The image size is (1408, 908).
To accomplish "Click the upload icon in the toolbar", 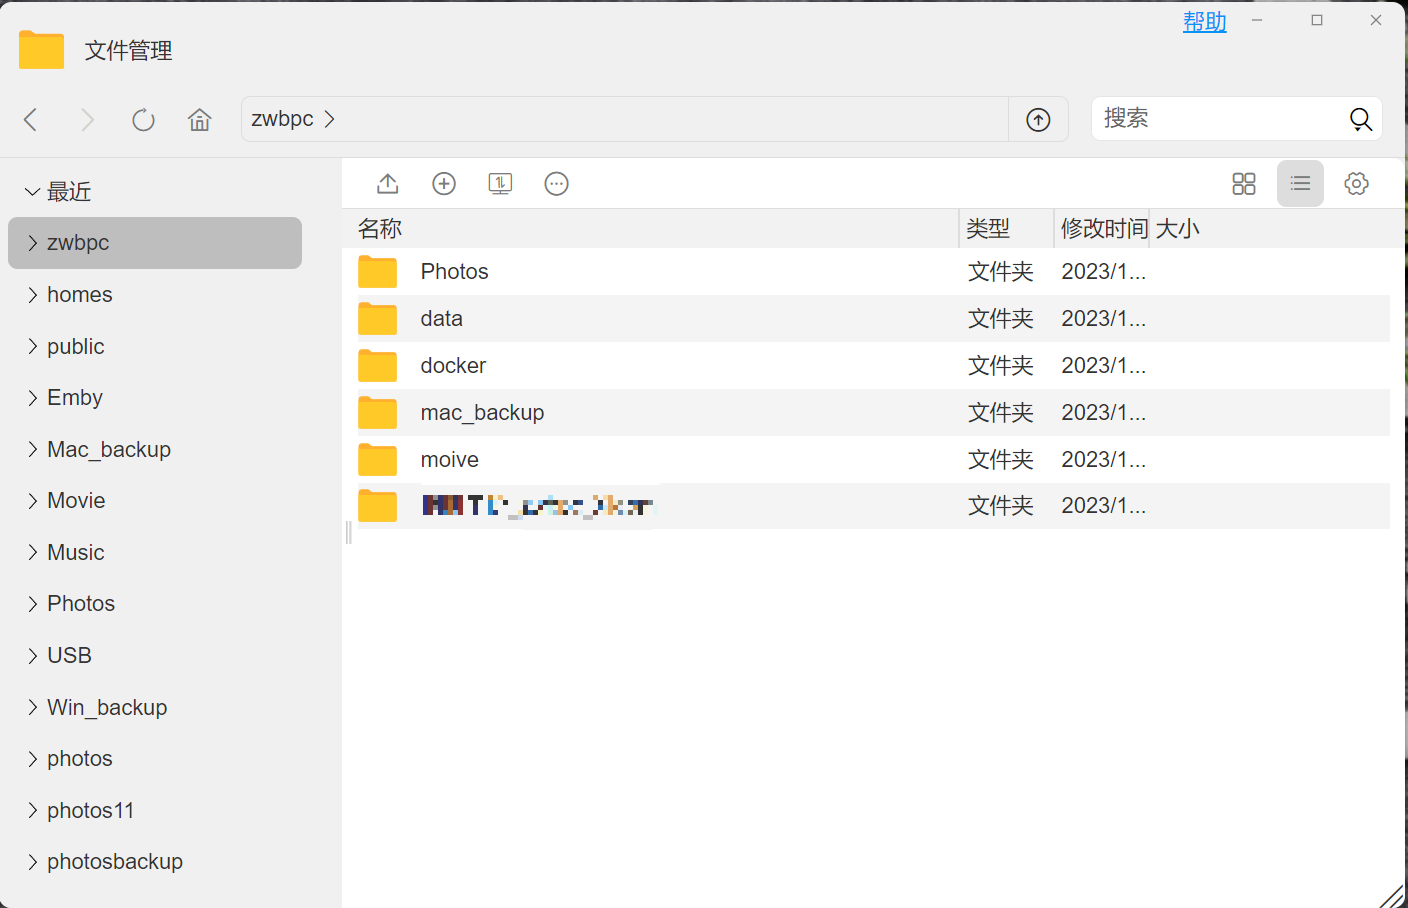I will click(x=388, y=184).
